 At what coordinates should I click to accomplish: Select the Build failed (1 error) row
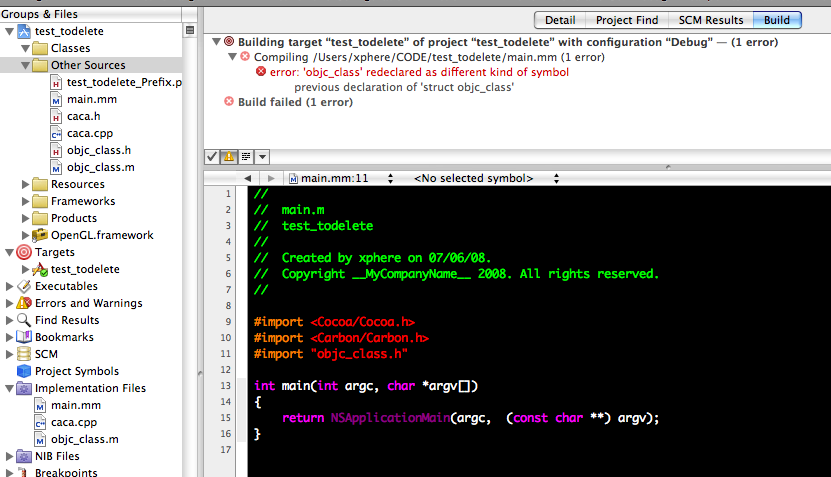click(295, 102)
